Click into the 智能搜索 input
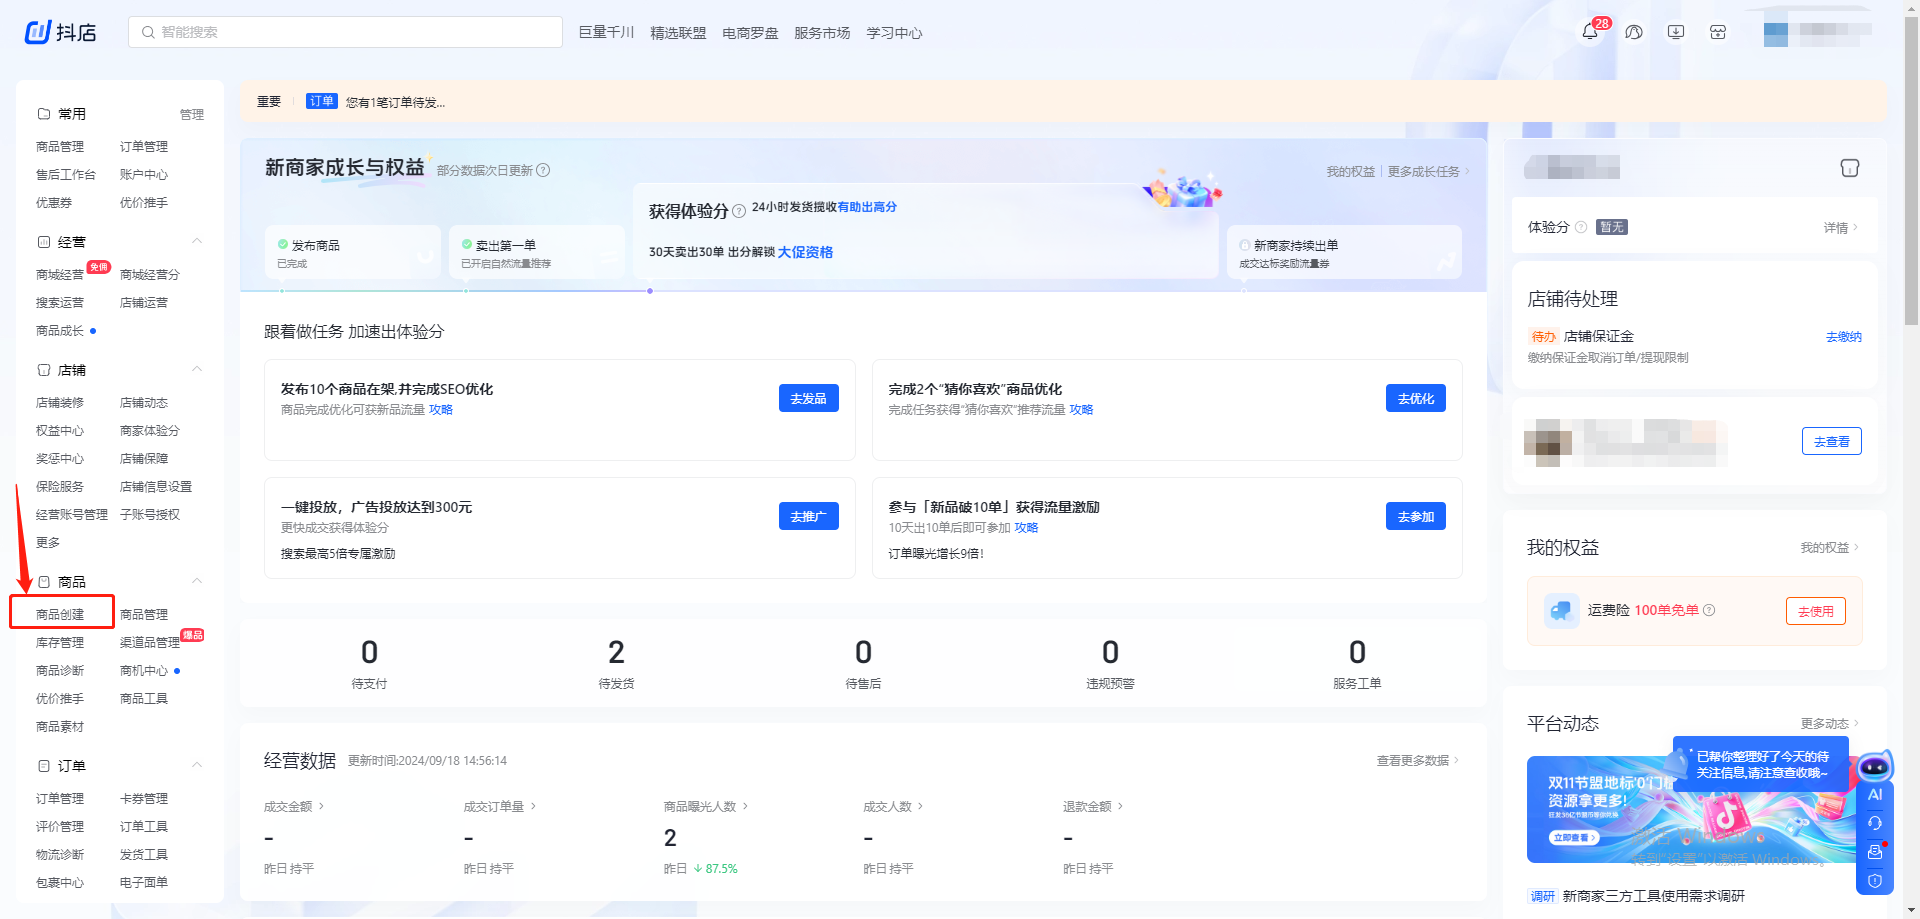The width and height of the screenshot is (1920, 919). click(x=345, y=32)
